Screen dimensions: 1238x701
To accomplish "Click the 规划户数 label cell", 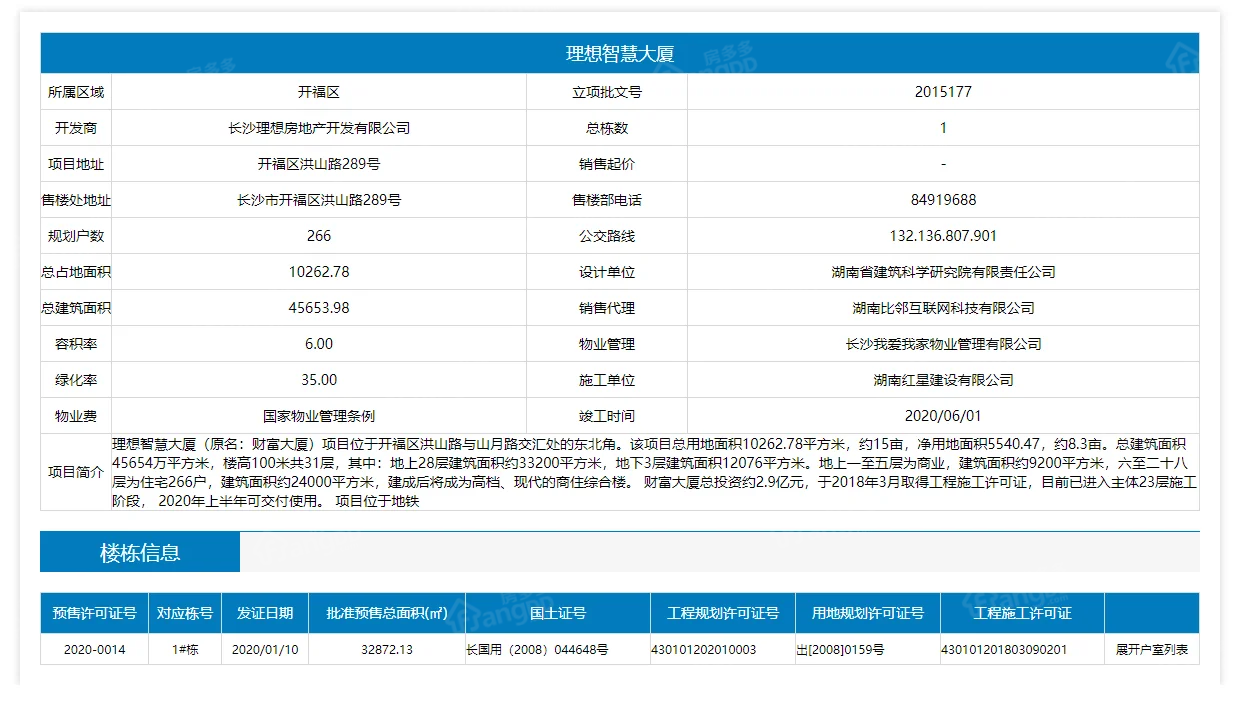I will [x=76, y=236].
